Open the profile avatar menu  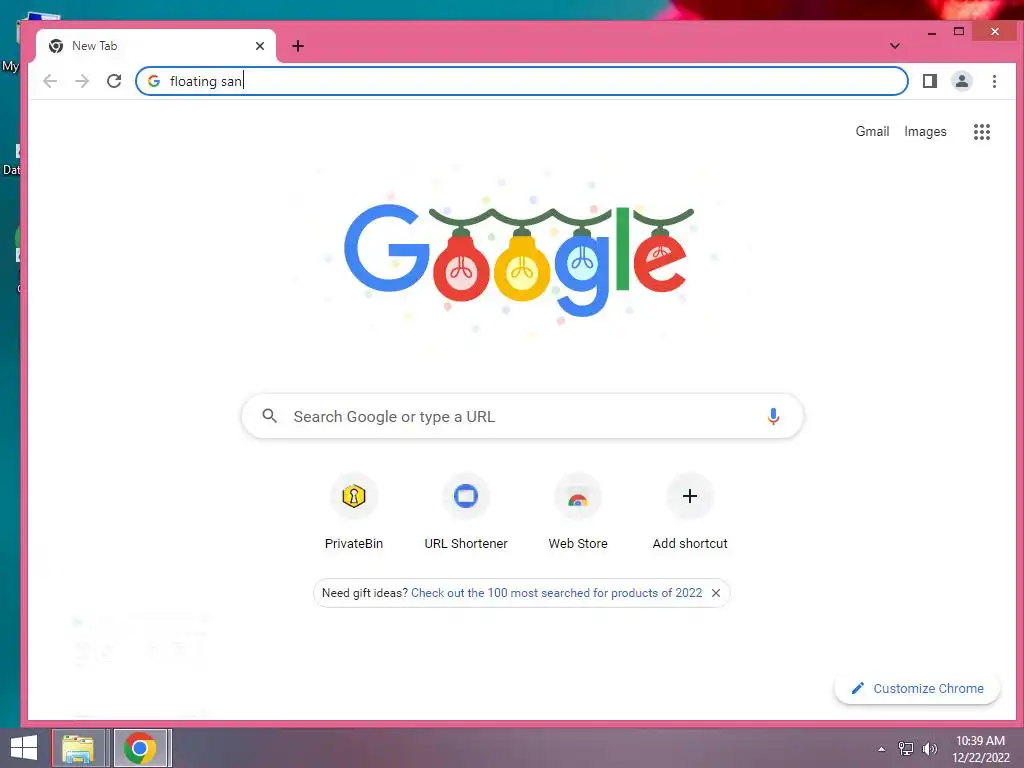tap(961, 81)
